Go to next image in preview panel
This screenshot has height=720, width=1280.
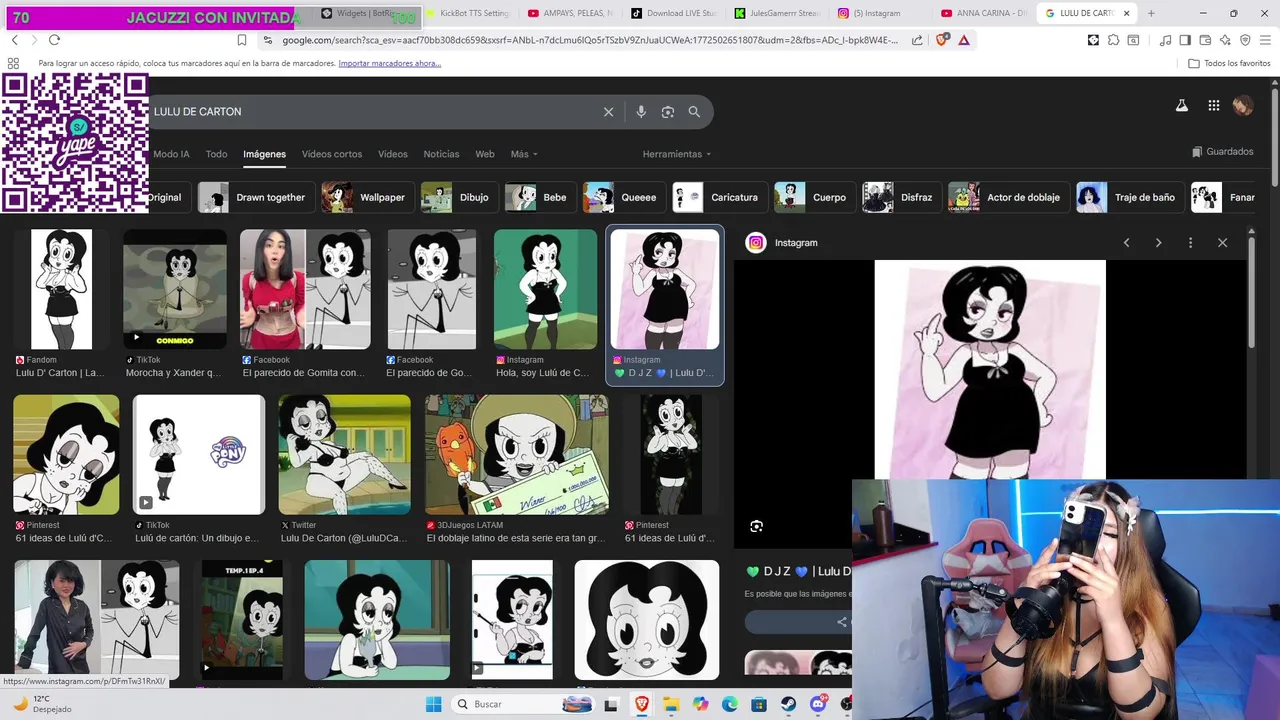(1158, 243)
